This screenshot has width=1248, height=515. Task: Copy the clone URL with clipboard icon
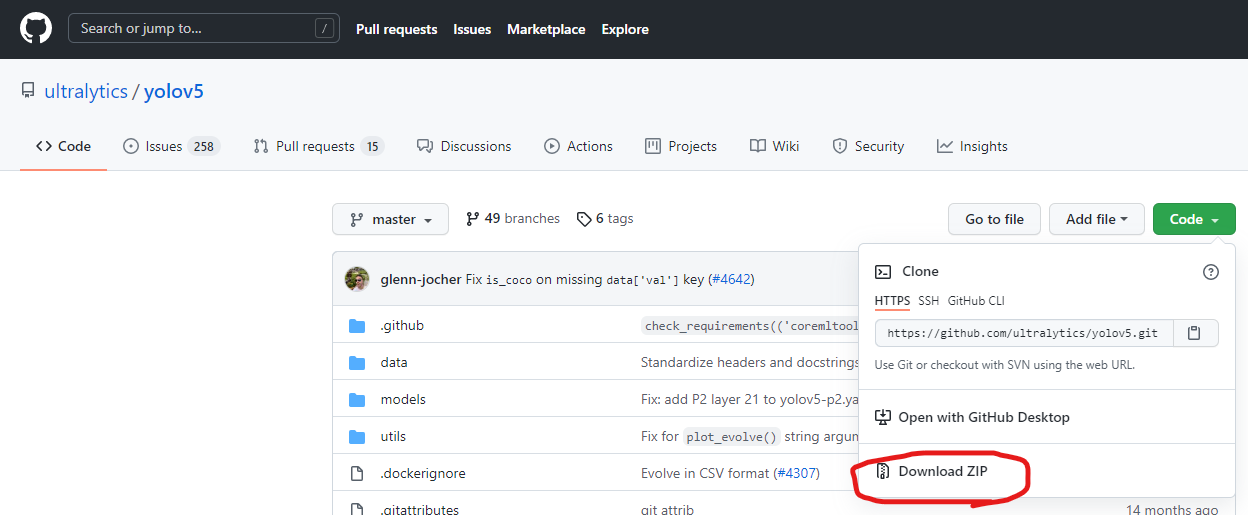click(x=1194, y=333)
